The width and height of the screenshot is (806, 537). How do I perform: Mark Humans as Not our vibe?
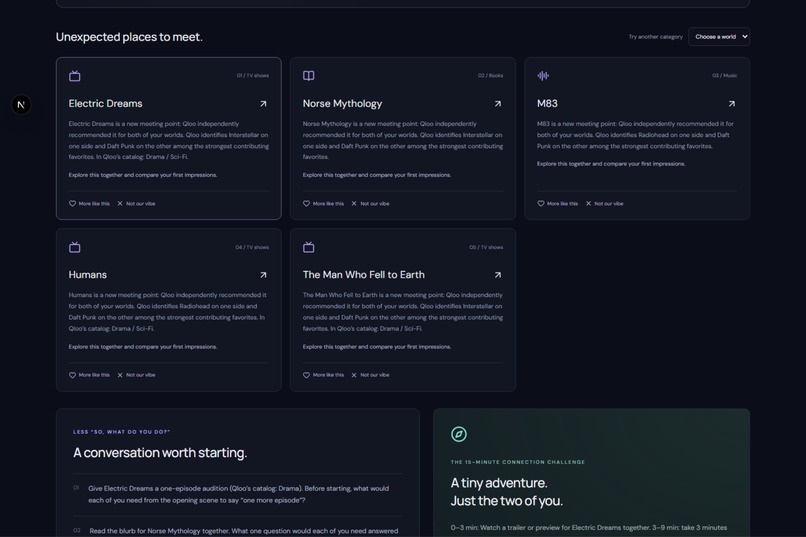[x=136, y=375]
